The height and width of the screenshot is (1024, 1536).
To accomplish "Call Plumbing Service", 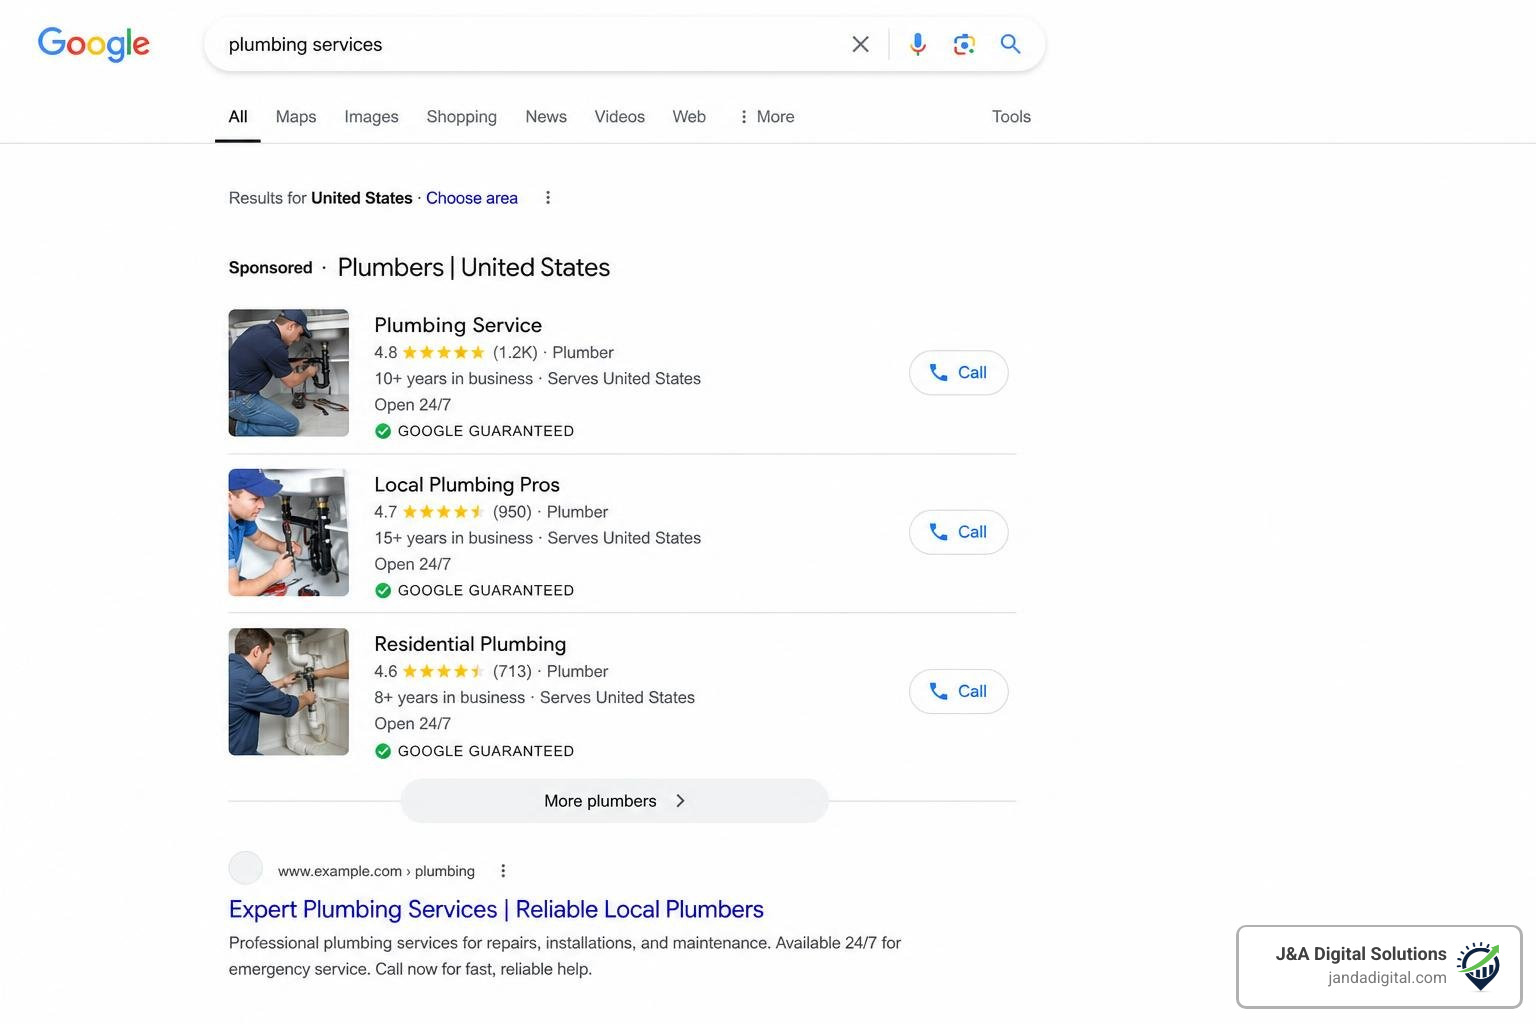I will pos(958,373).
